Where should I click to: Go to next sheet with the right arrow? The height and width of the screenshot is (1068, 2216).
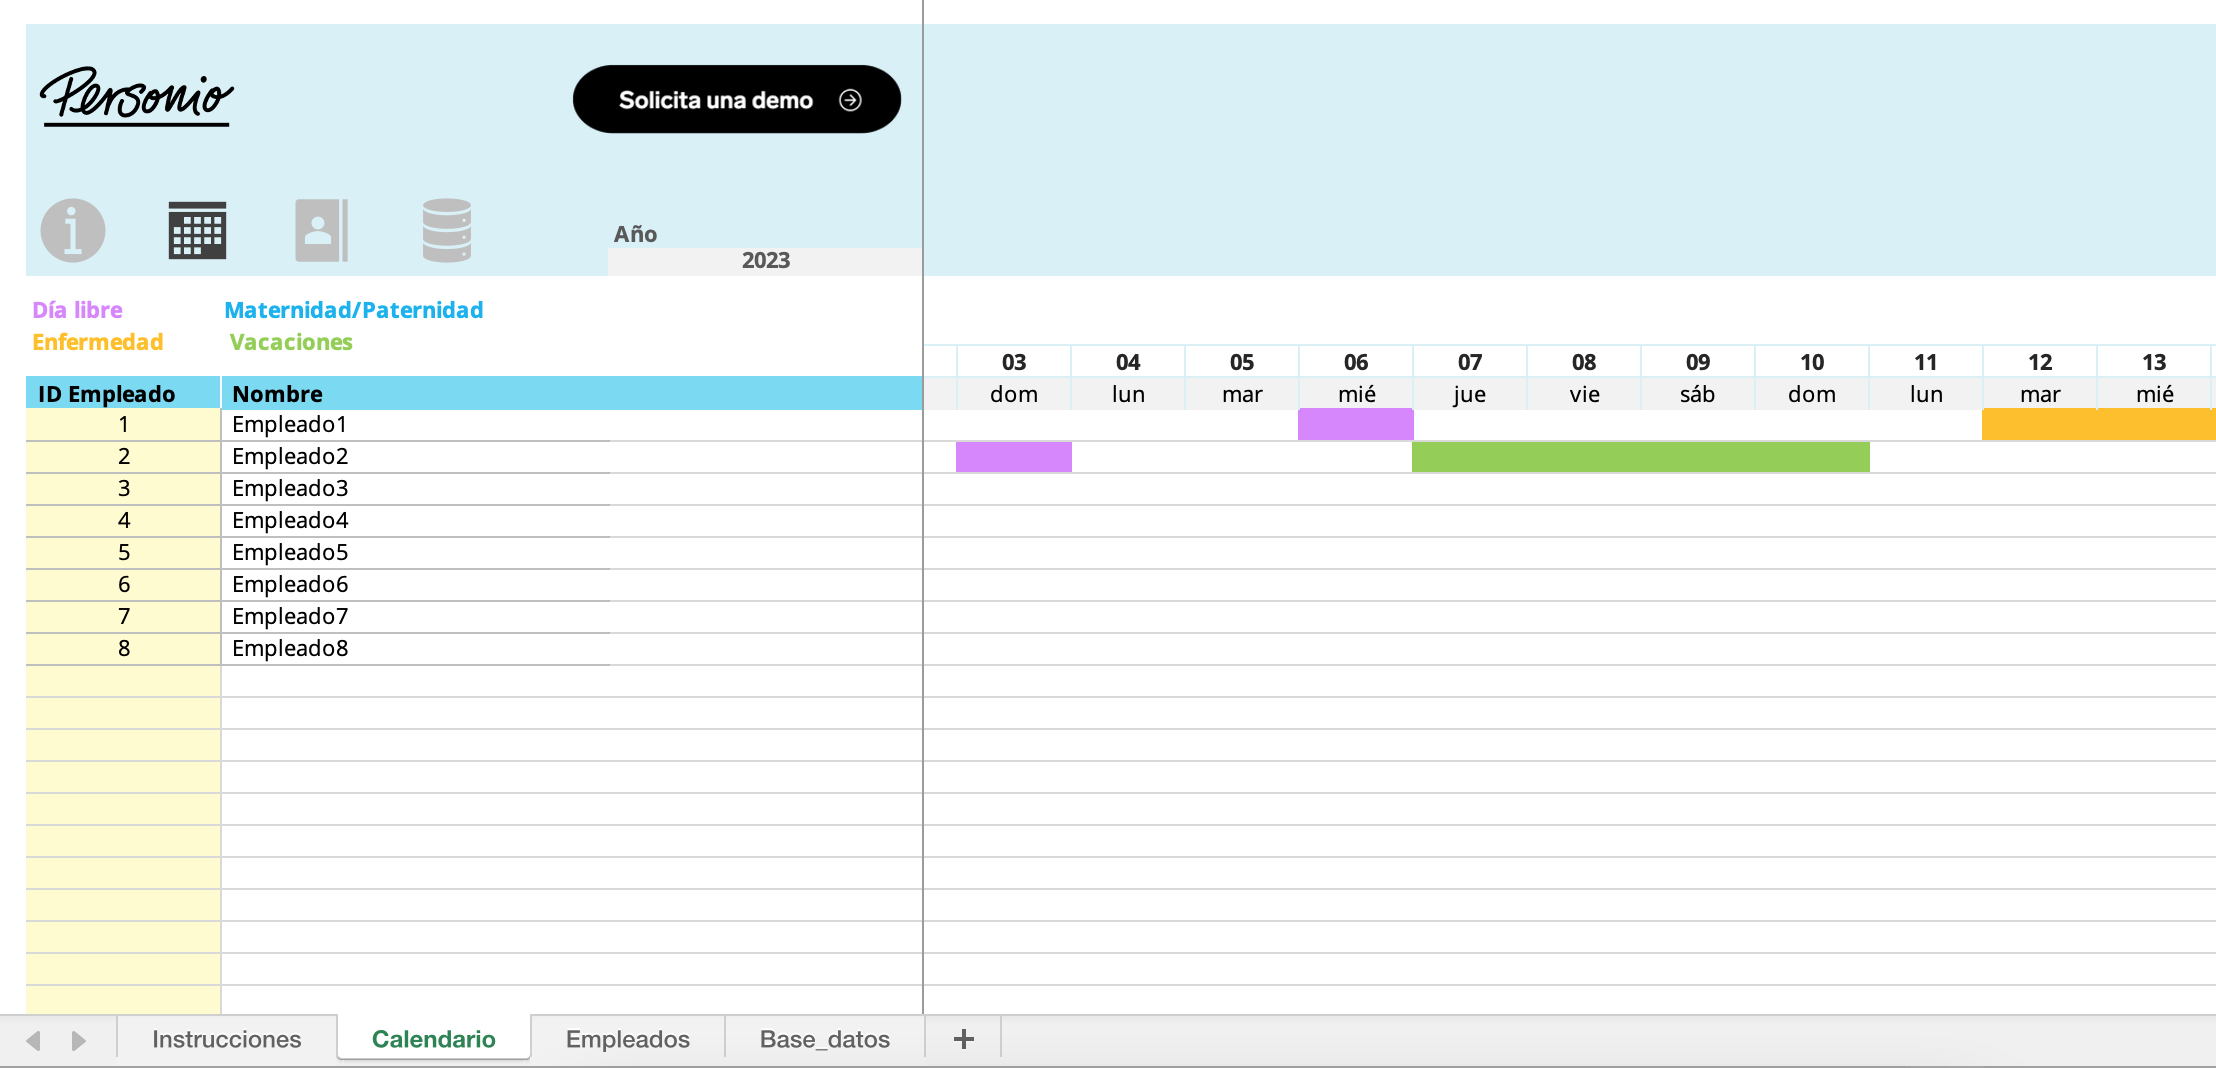pyautogui.click(x=78, y=1040)
